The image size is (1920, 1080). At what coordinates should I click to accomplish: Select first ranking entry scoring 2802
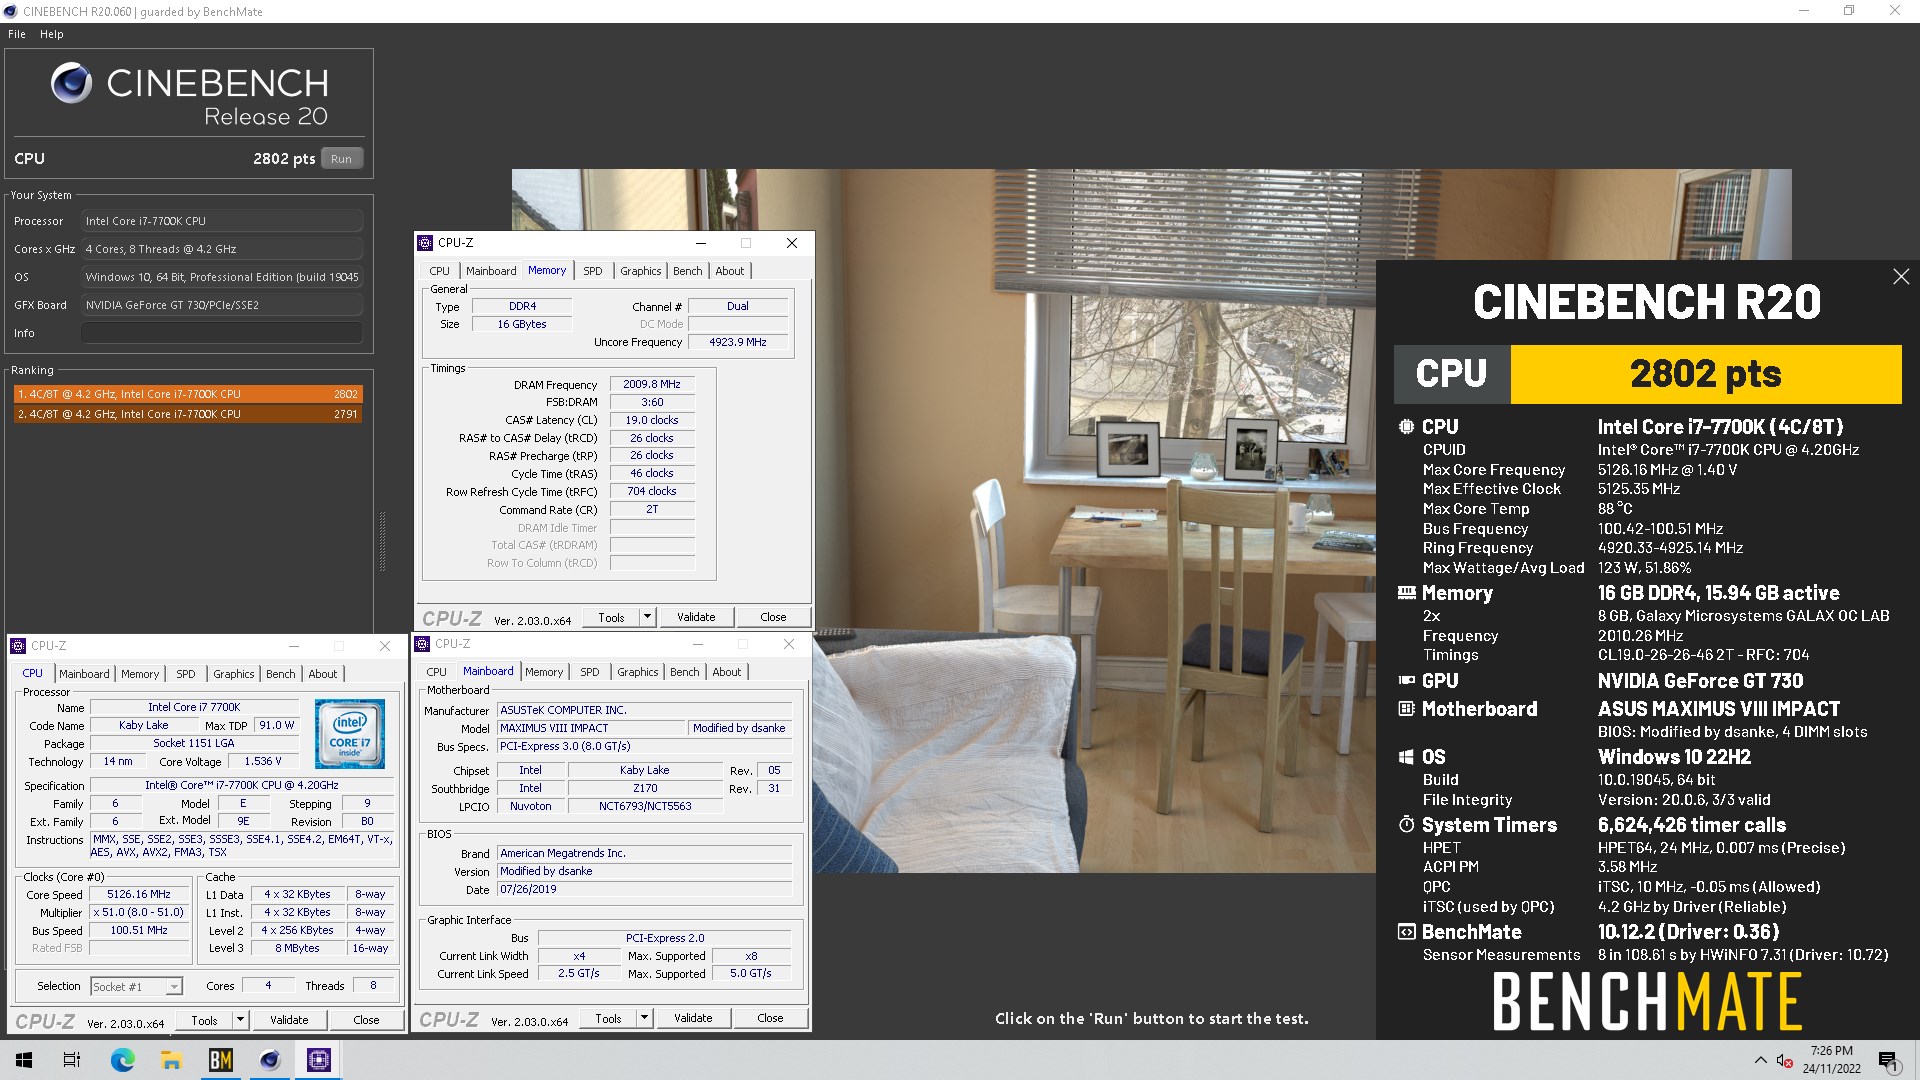(188, 394)
